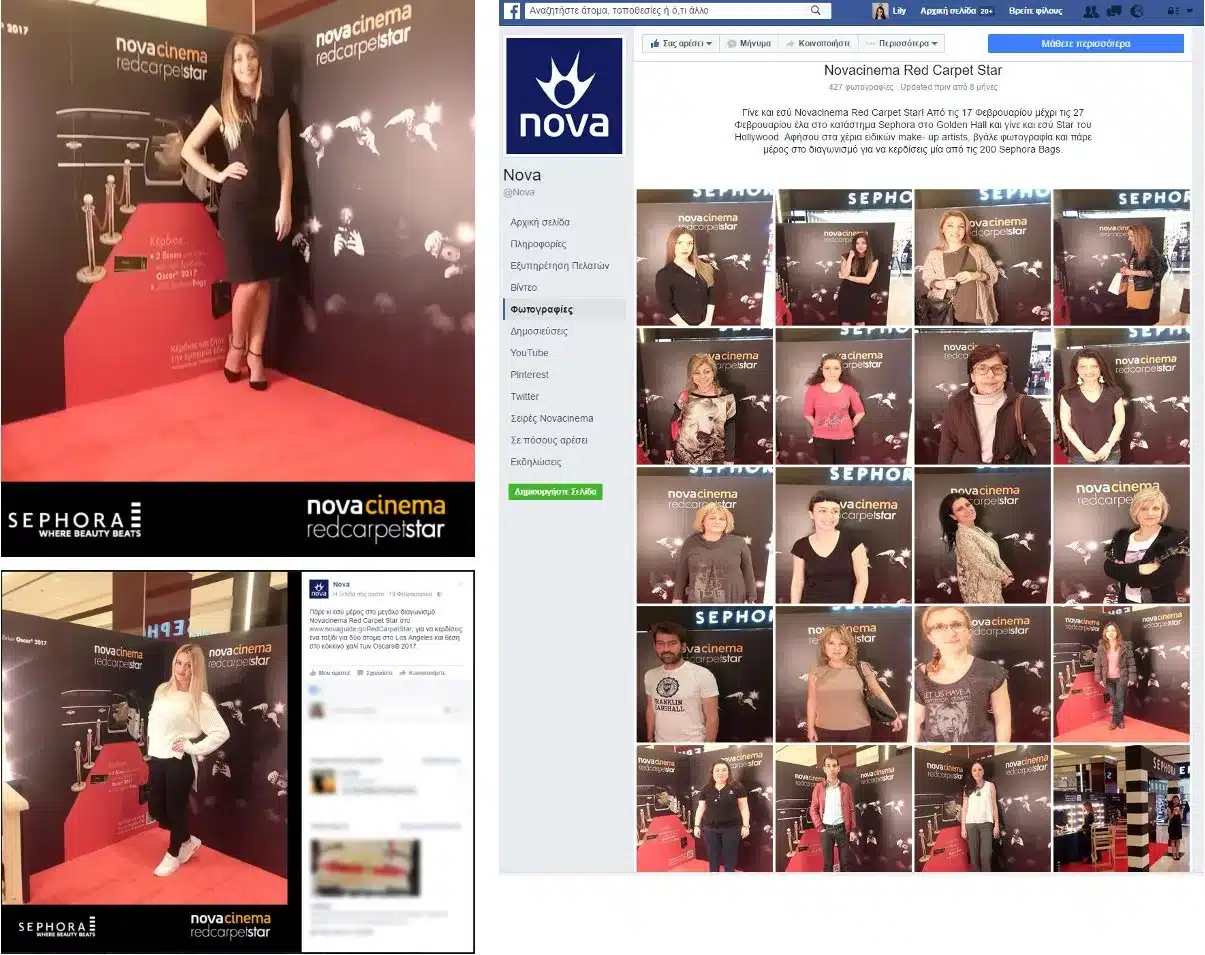Open photo of girl in pink top

coord(843,396)
